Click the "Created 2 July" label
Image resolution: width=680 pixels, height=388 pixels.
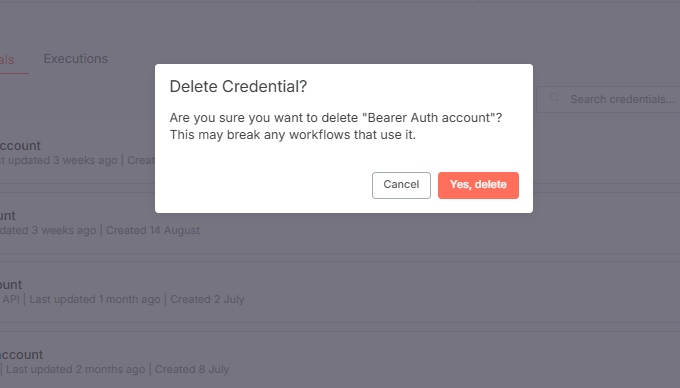(x=207, y=300)
